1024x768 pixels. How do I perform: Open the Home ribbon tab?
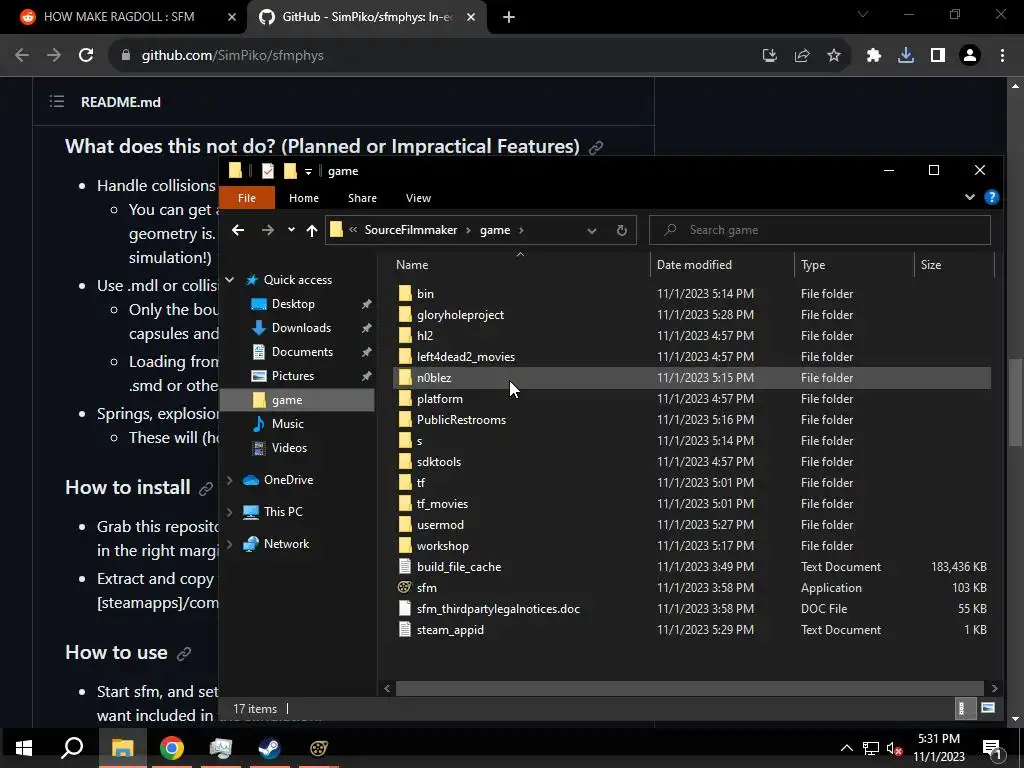coord(304,198)
